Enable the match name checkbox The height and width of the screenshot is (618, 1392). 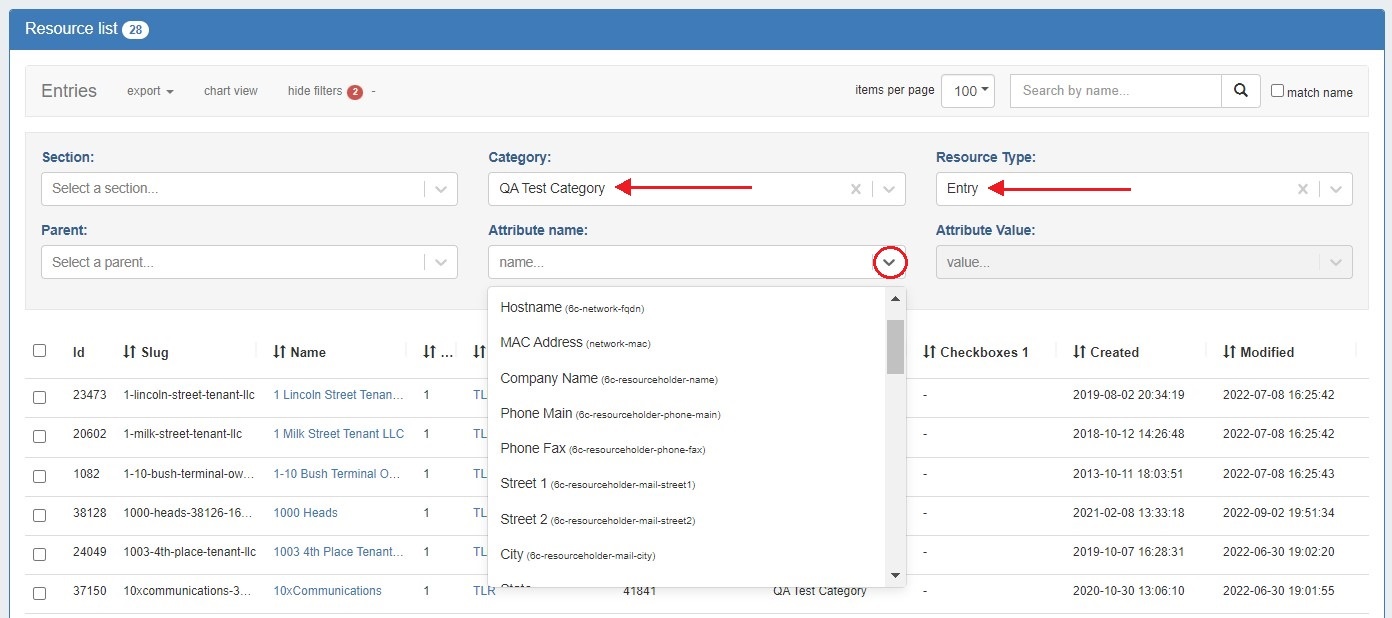pyautogui.click(x=1277, y=91)
